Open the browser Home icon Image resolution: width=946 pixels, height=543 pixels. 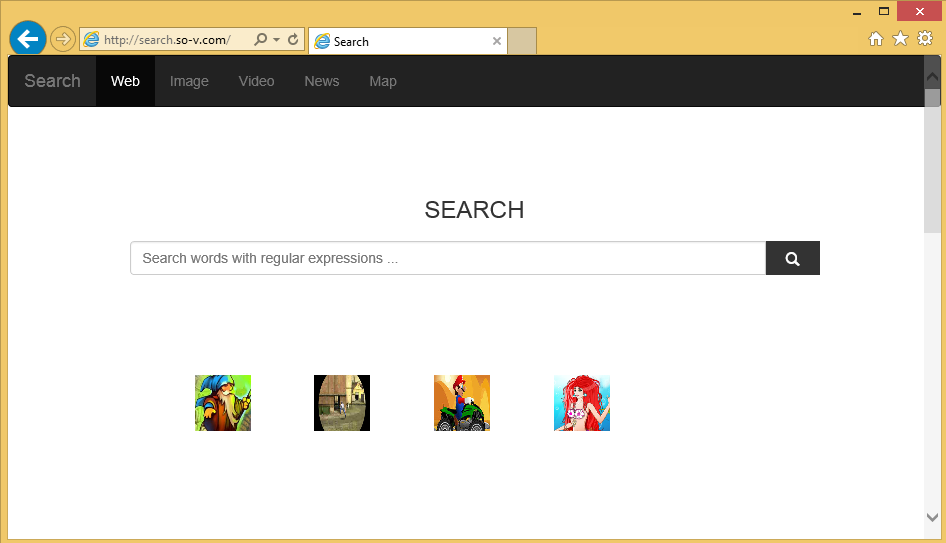[876, 39]
